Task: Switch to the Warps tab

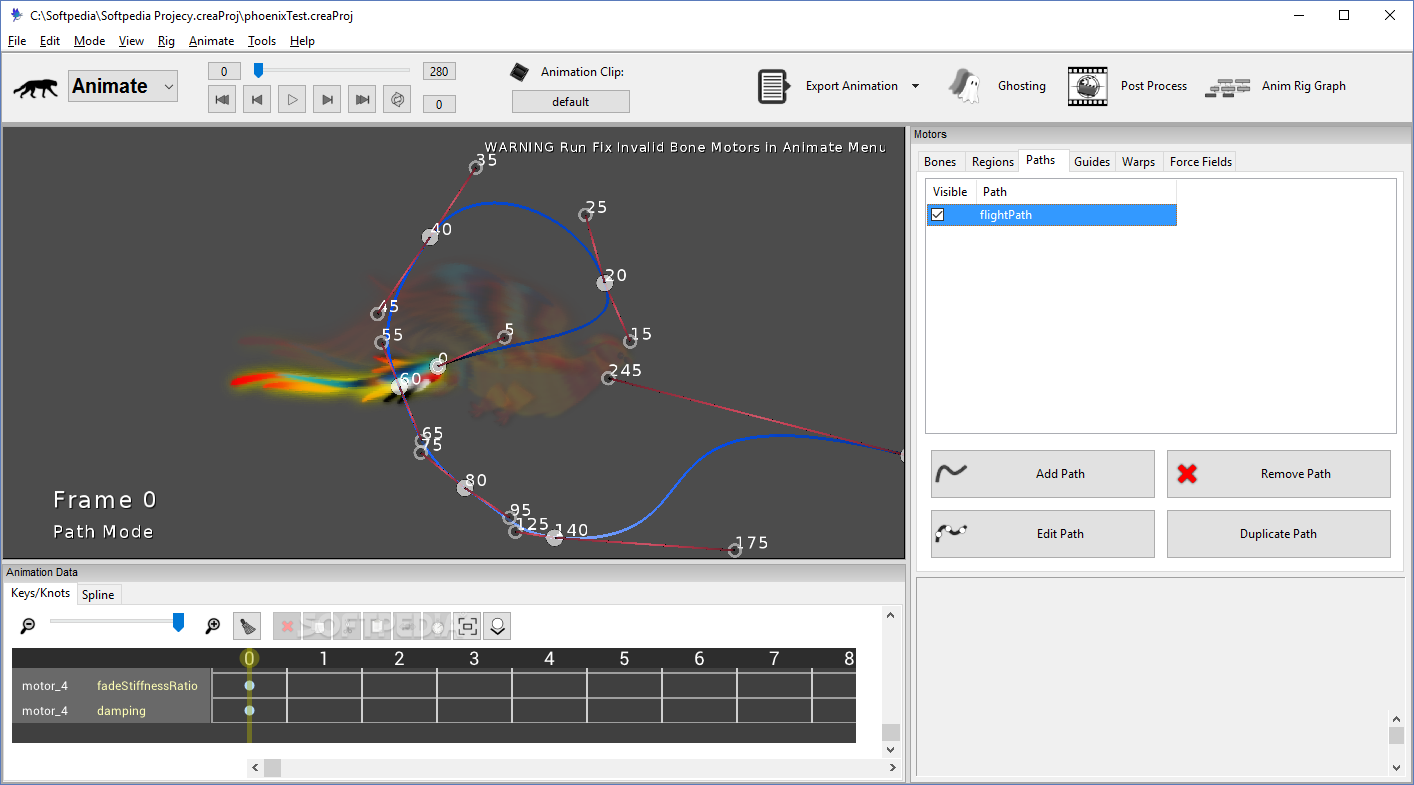Action: point(1138,162)
